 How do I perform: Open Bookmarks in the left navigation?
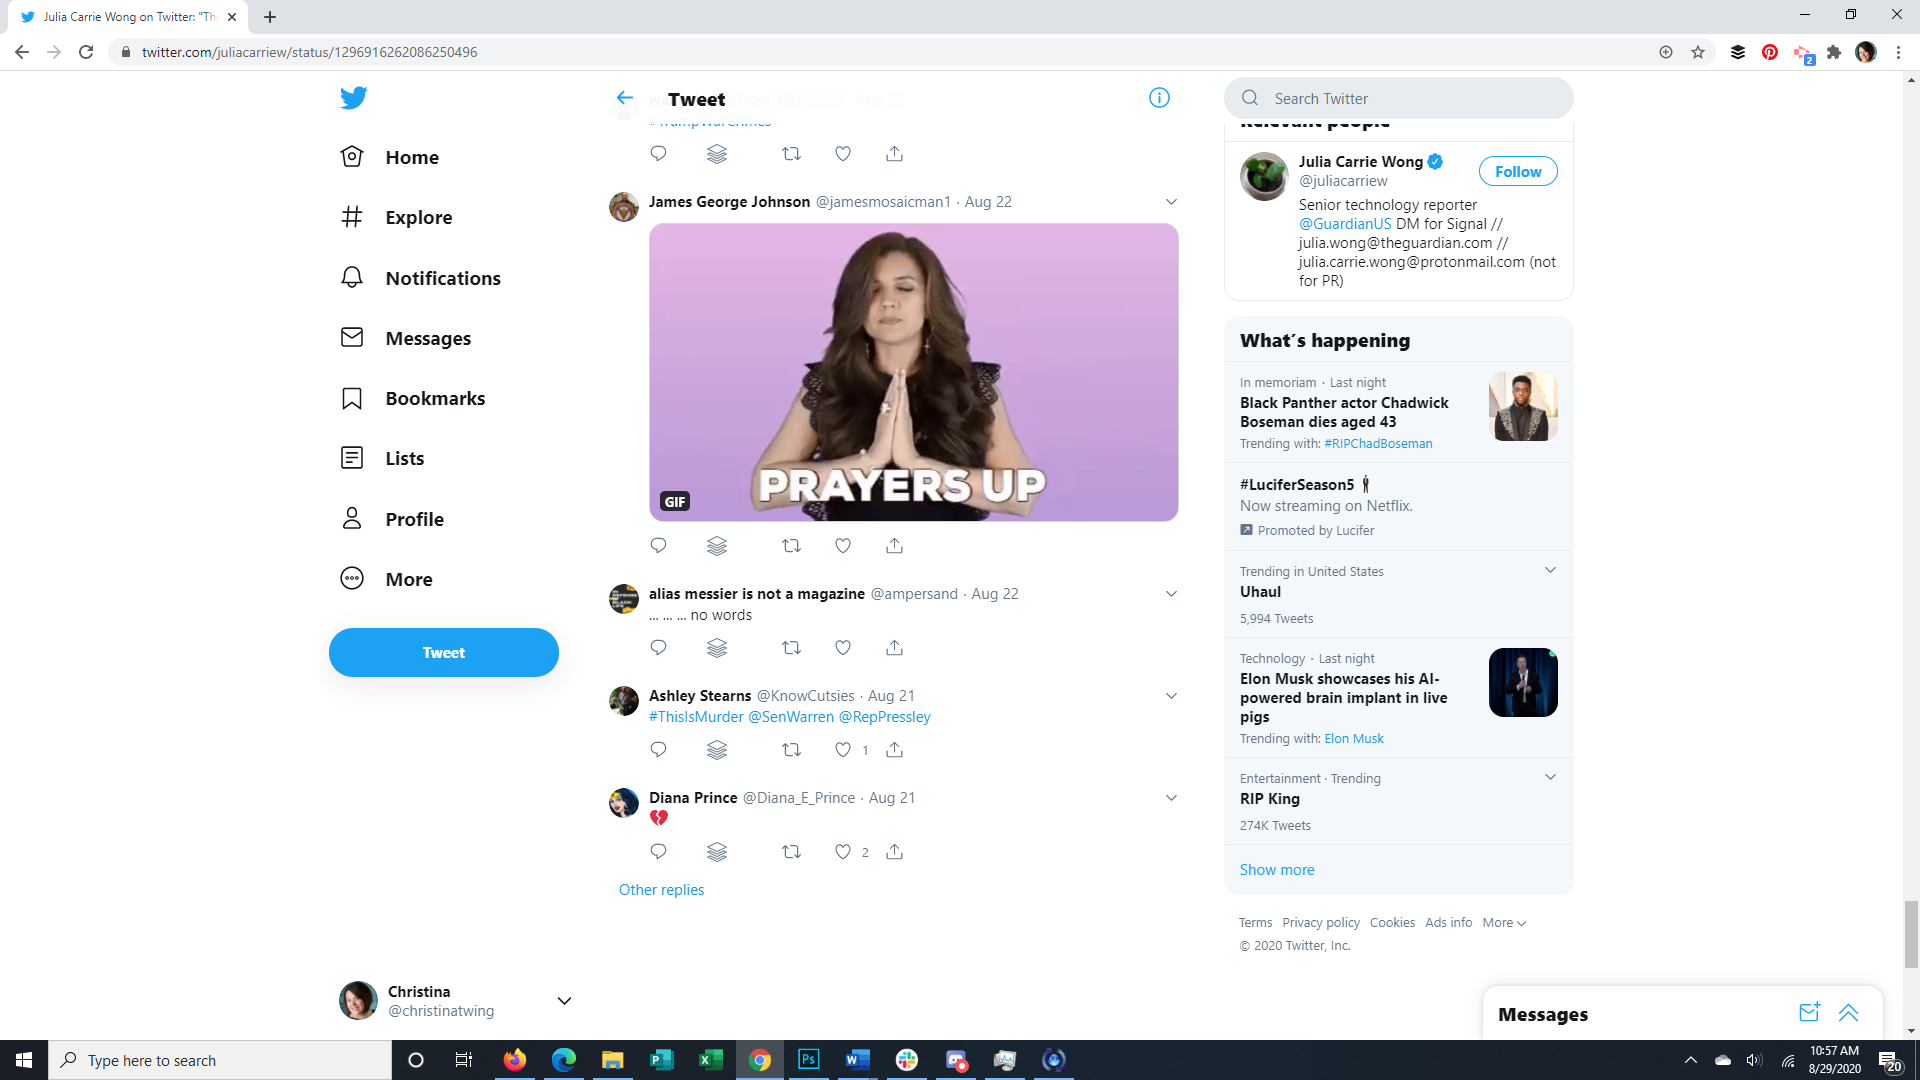click(x=434, y=398)
